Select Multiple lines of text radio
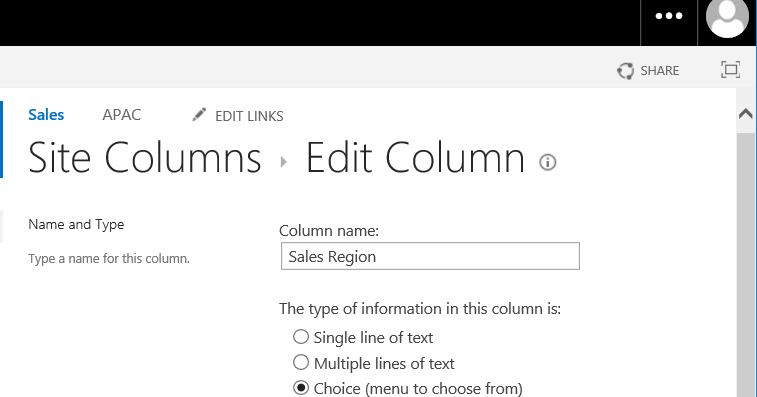The height and width of the screenshot is (397, 757). (301, 362)
